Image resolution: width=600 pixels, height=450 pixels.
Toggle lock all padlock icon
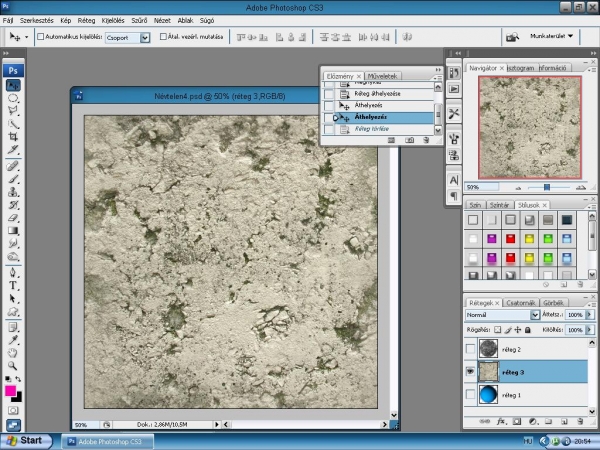coord(528,329)
